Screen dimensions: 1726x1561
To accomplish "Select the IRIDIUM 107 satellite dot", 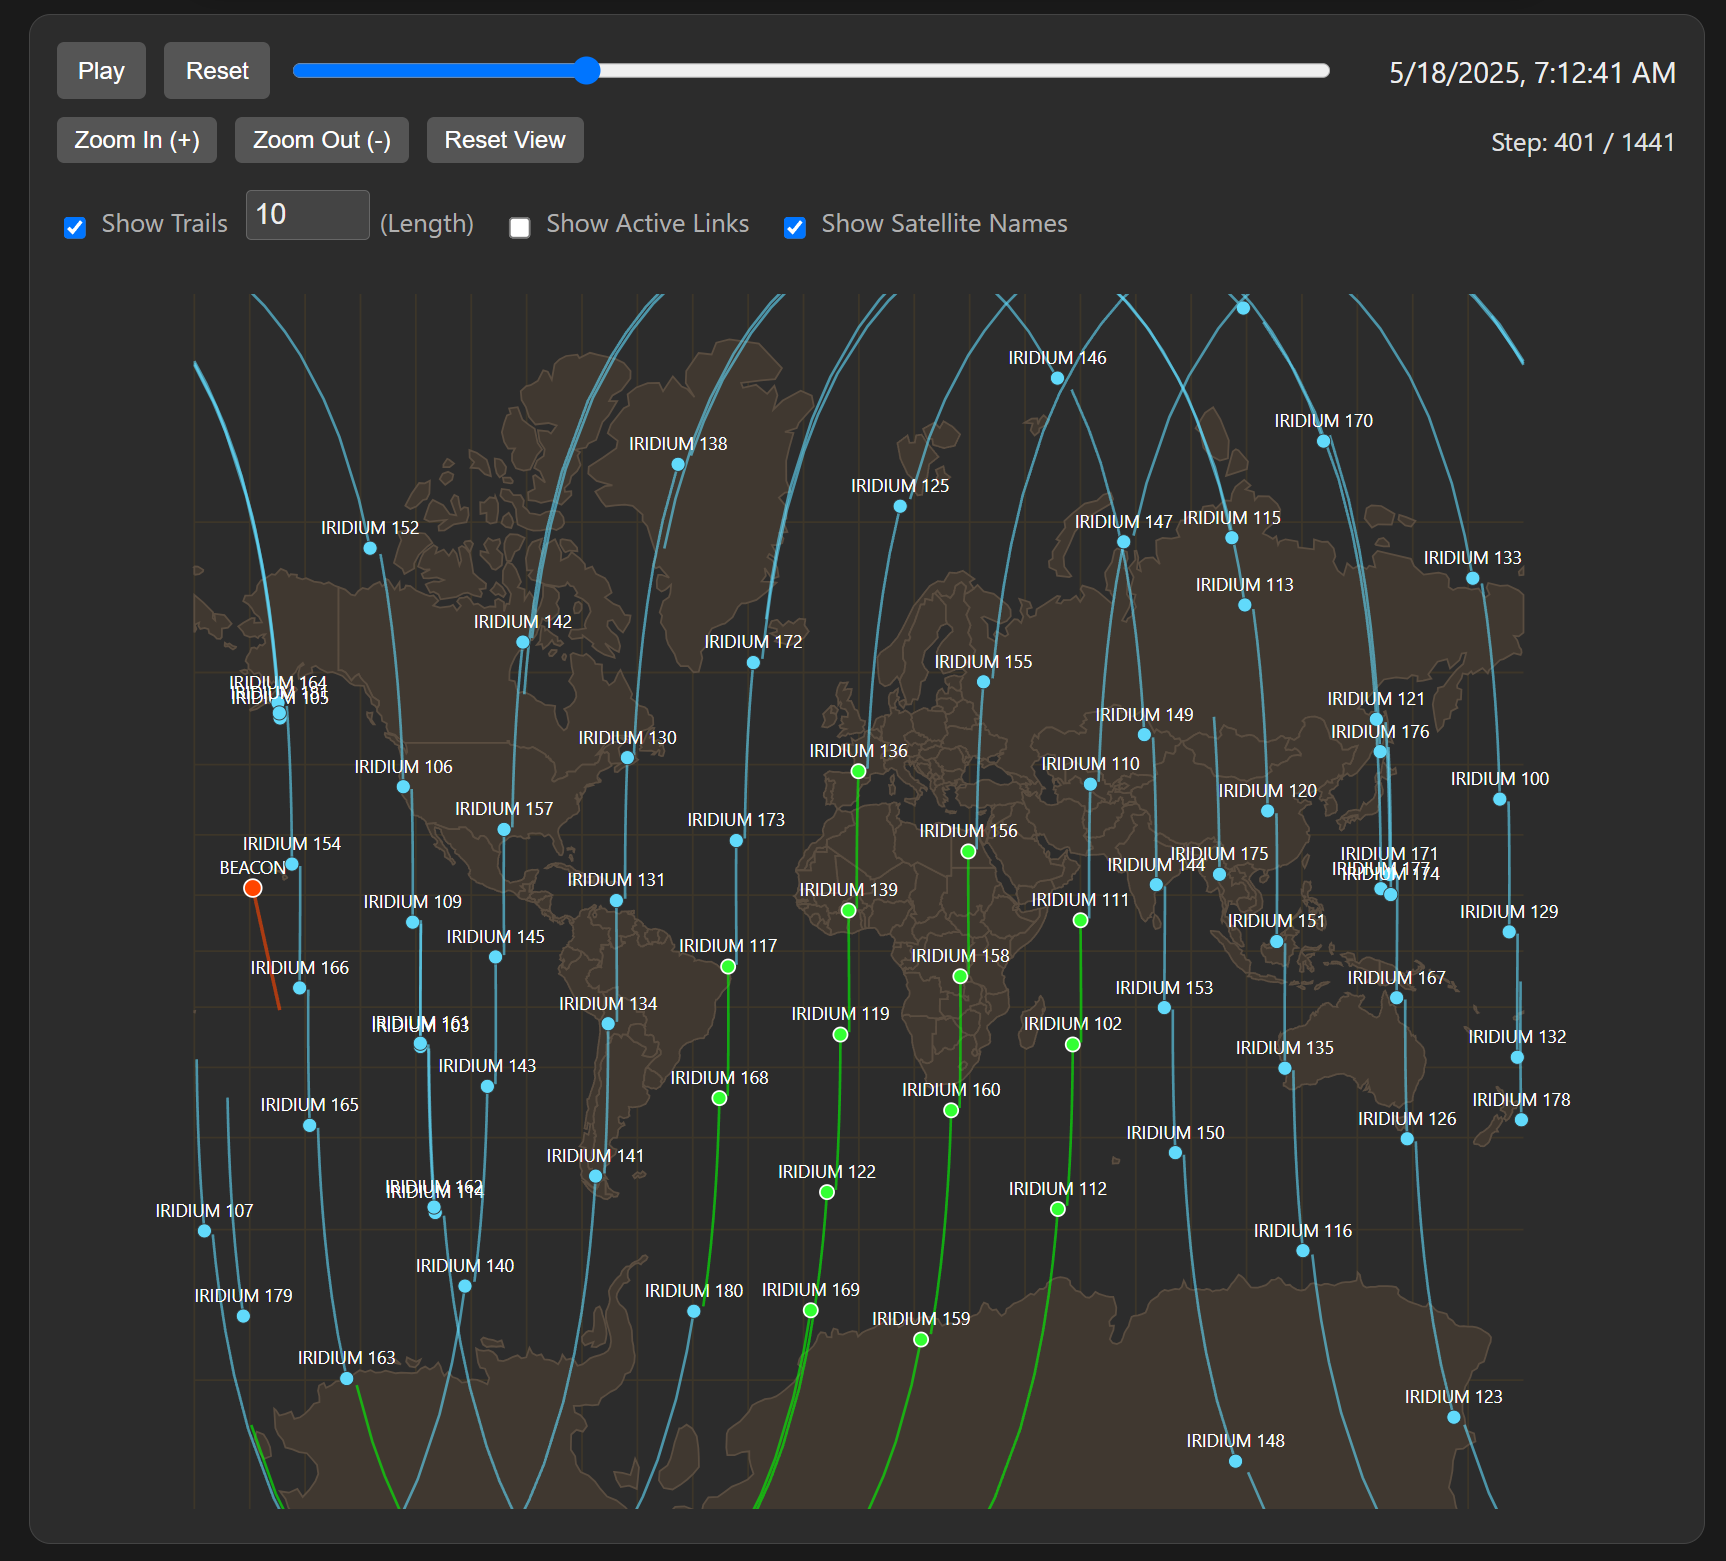I will click(x=204, y=1231).
